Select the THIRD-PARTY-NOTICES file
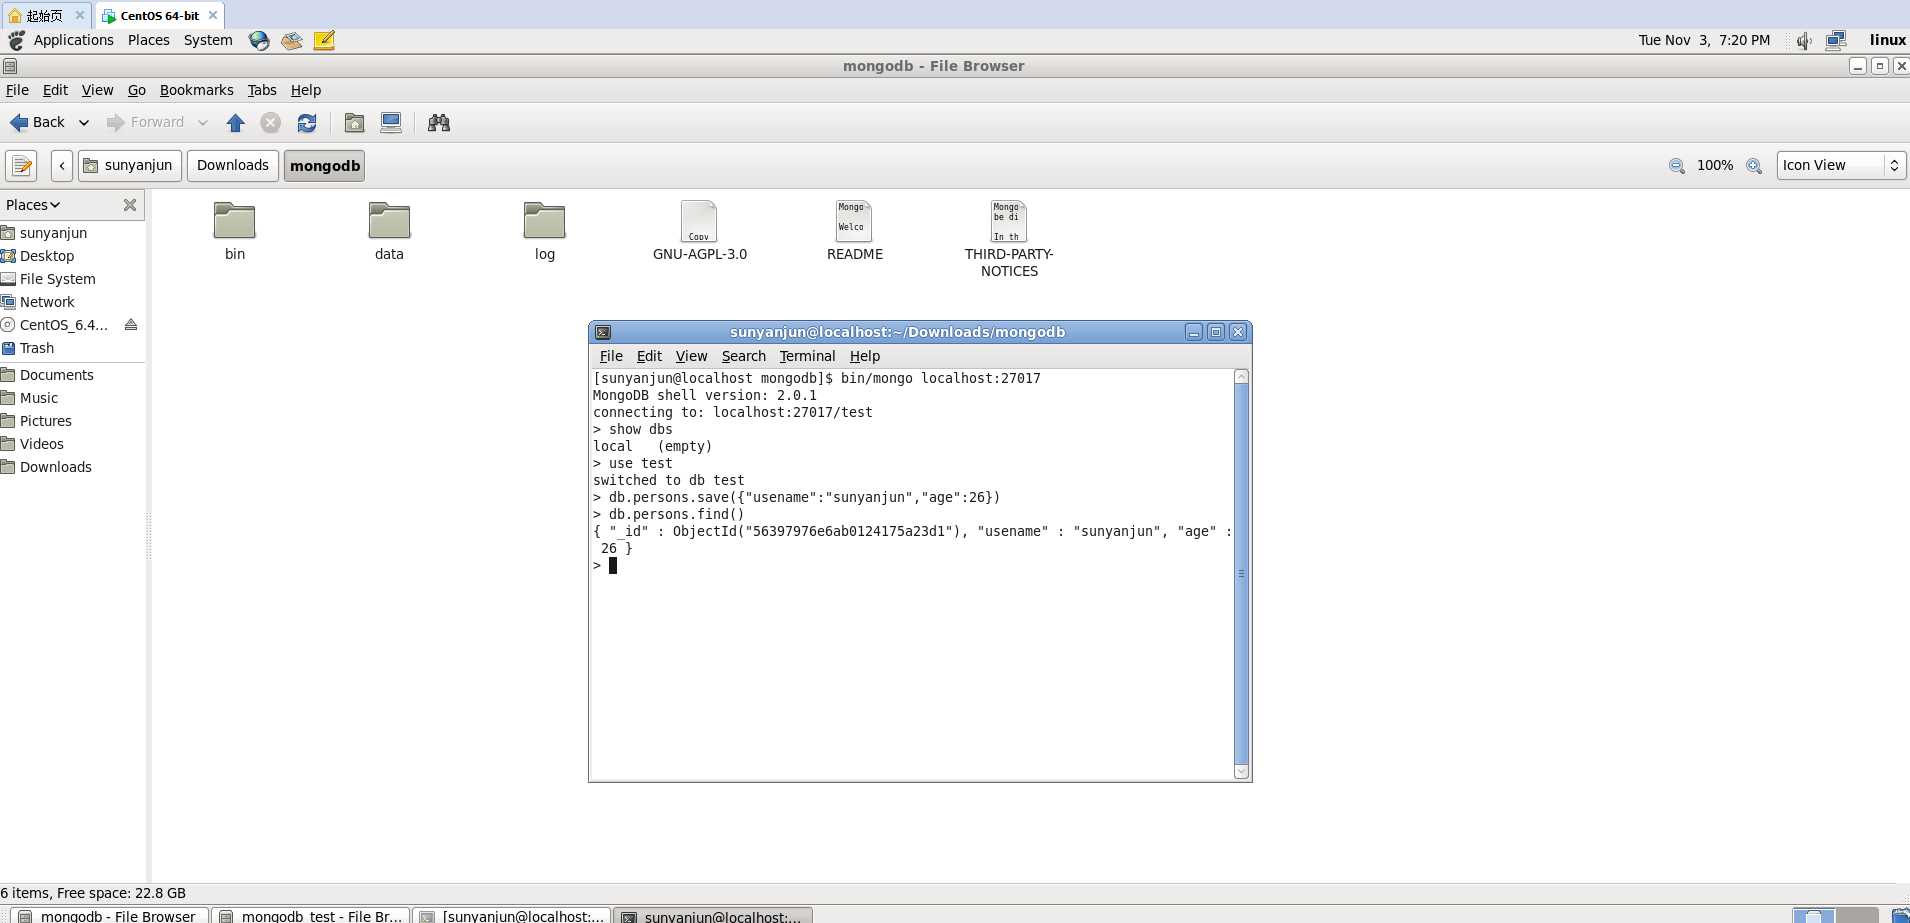Image resolution: width=1910 pixels, height=923 pixels. click(1009, 240)
